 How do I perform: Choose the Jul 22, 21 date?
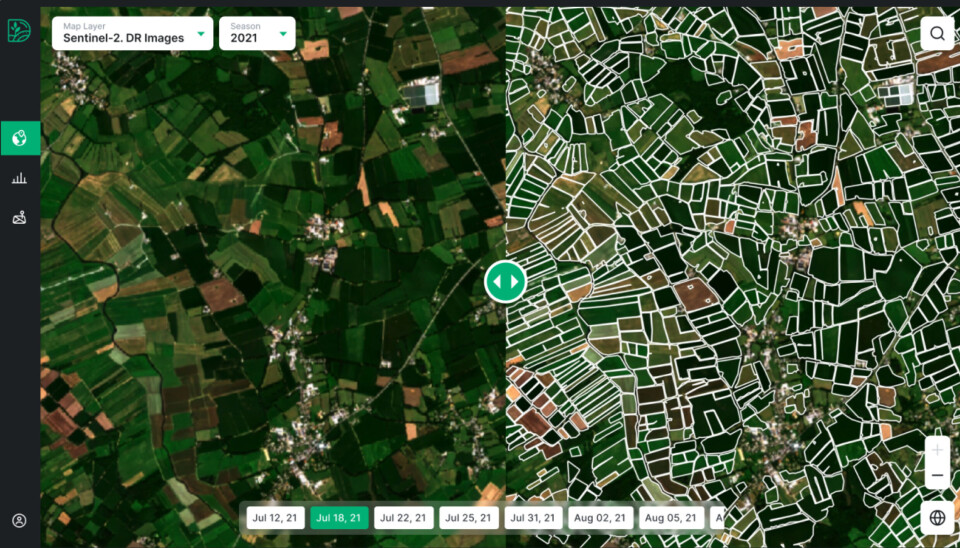coord(403,518)
